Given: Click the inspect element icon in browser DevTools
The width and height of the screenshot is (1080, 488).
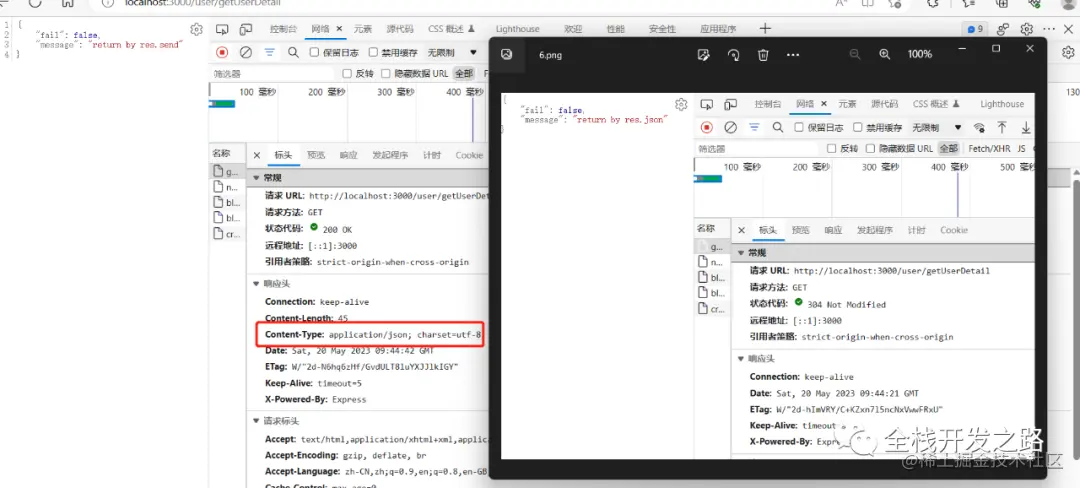Looking at the screenshot, I should 222,29.
